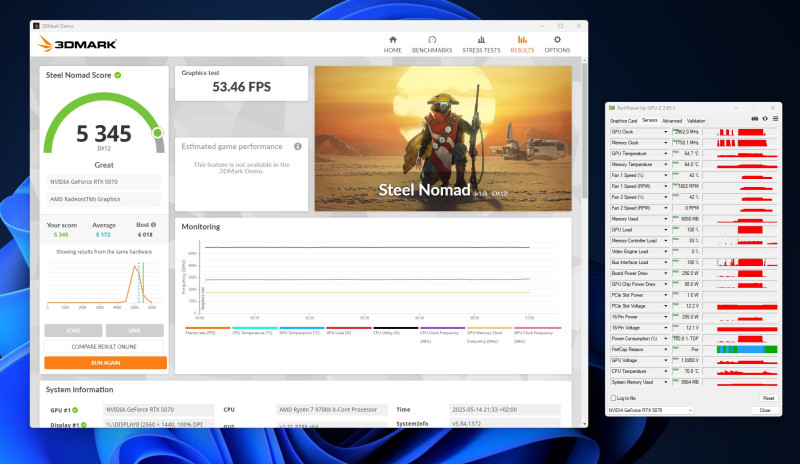Click the score distribution chart
The height and width of the screenshot is (464, 800).
click(x=104, y=284)
